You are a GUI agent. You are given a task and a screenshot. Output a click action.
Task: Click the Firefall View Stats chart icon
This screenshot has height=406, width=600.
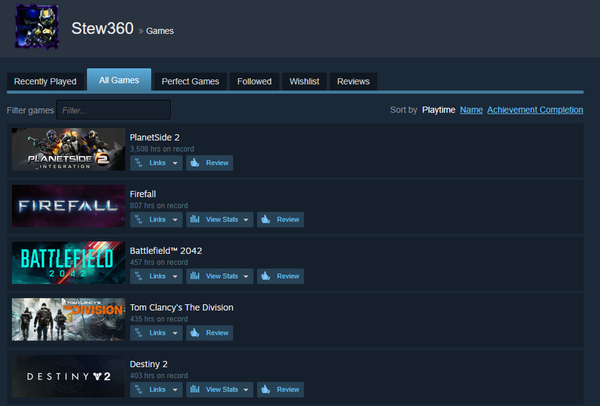point(195,219)
